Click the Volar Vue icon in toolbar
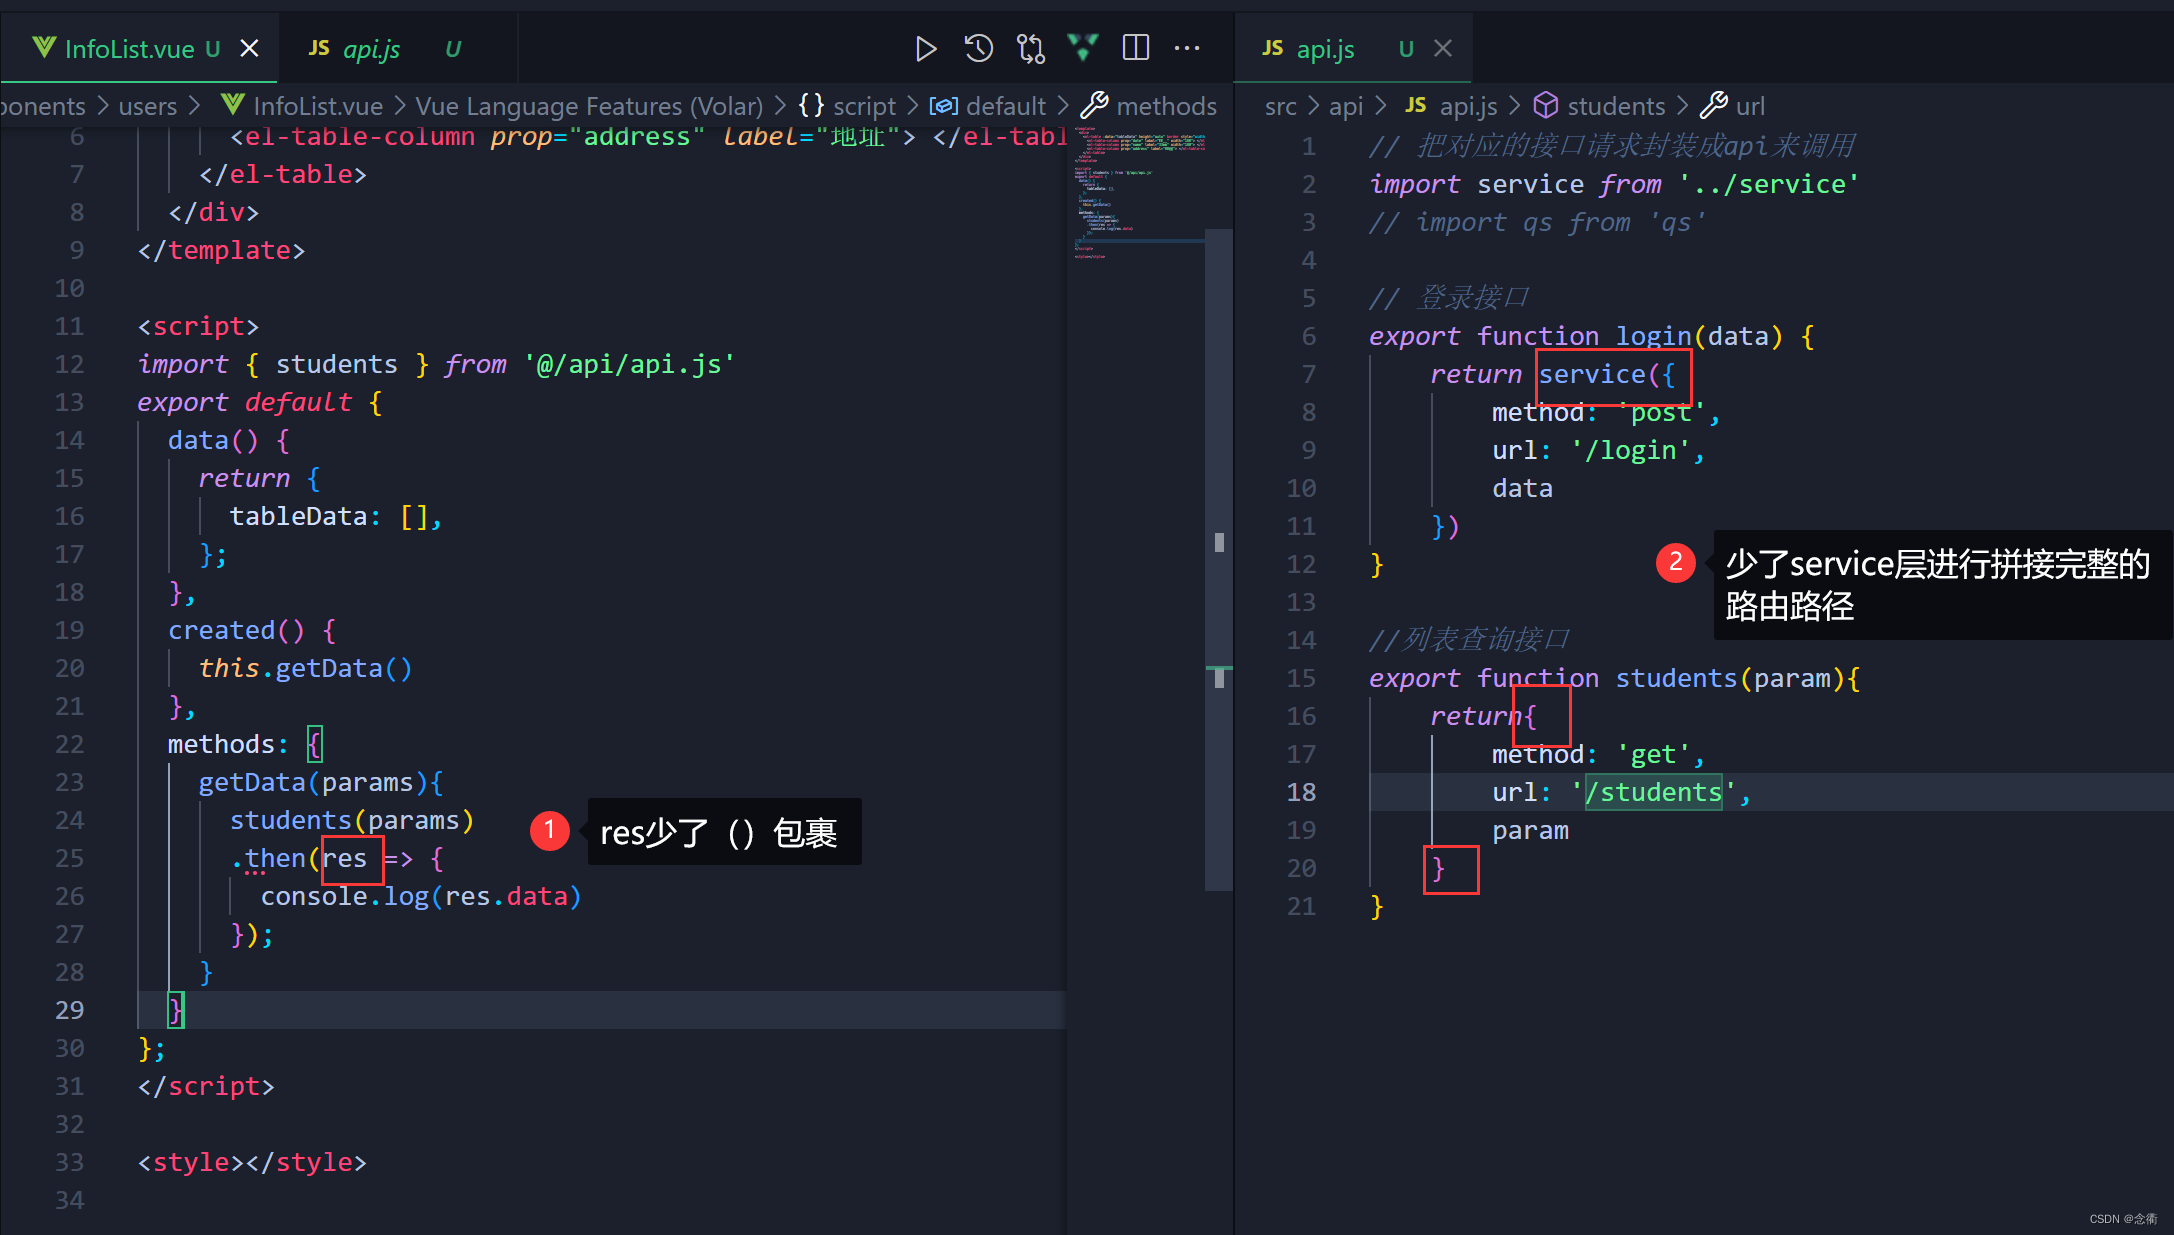The width and height of the screenshot is (2174, 1235). click(1082, 47)
